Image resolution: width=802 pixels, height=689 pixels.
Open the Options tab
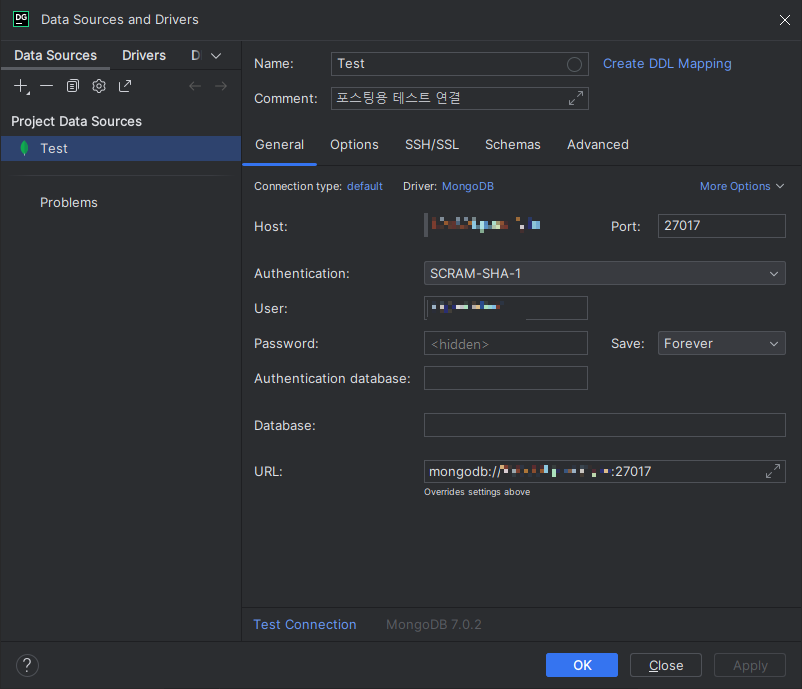click(x=354, y=145)
